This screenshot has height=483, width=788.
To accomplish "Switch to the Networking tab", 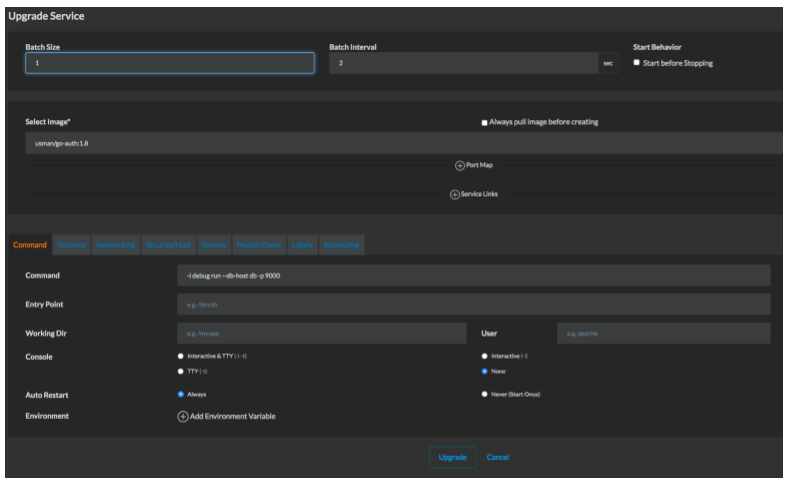I will (116, 245).
